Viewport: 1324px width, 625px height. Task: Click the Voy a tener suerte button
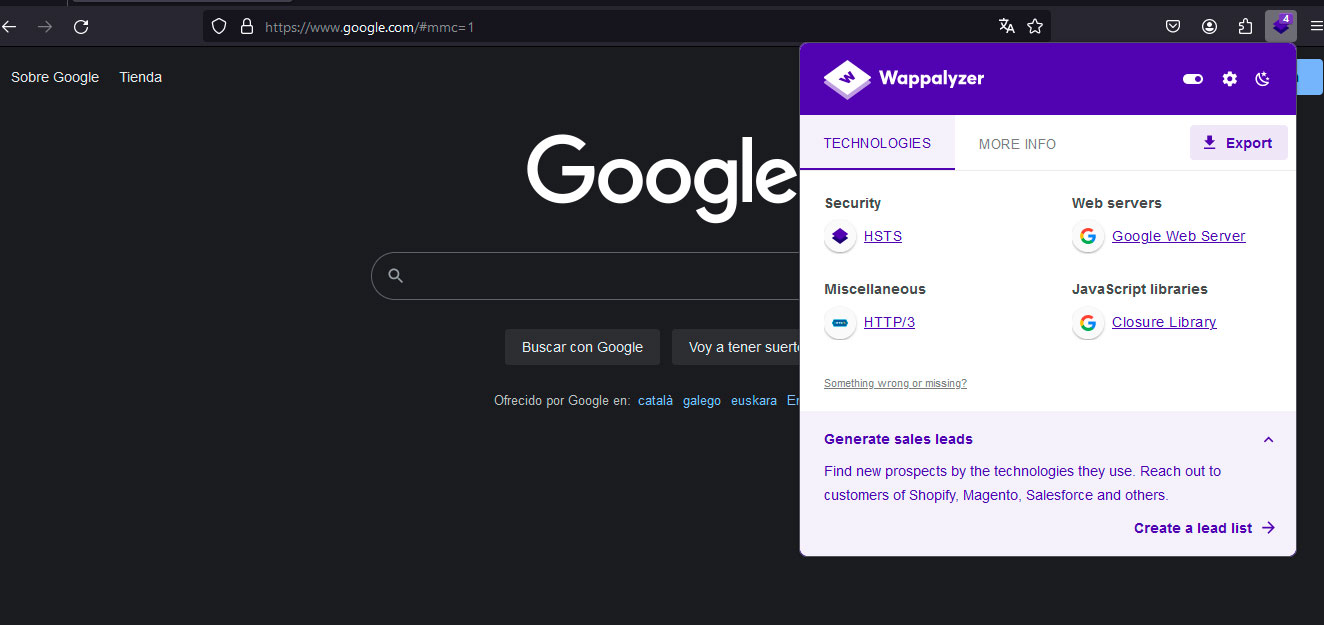click(736, 347)
